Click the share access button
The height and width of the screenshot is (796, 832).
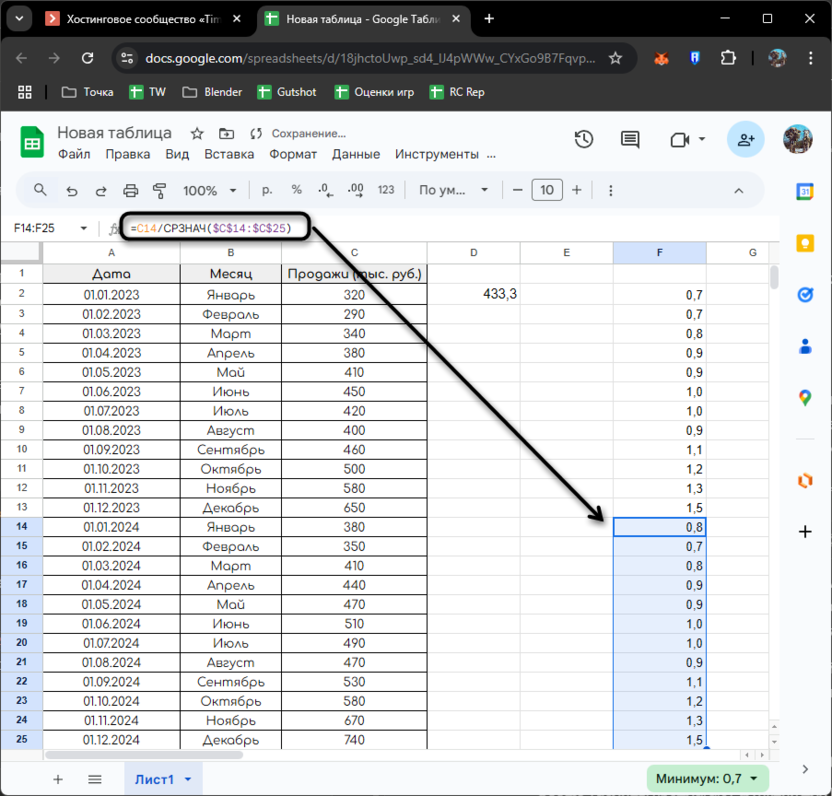[746, 140]
